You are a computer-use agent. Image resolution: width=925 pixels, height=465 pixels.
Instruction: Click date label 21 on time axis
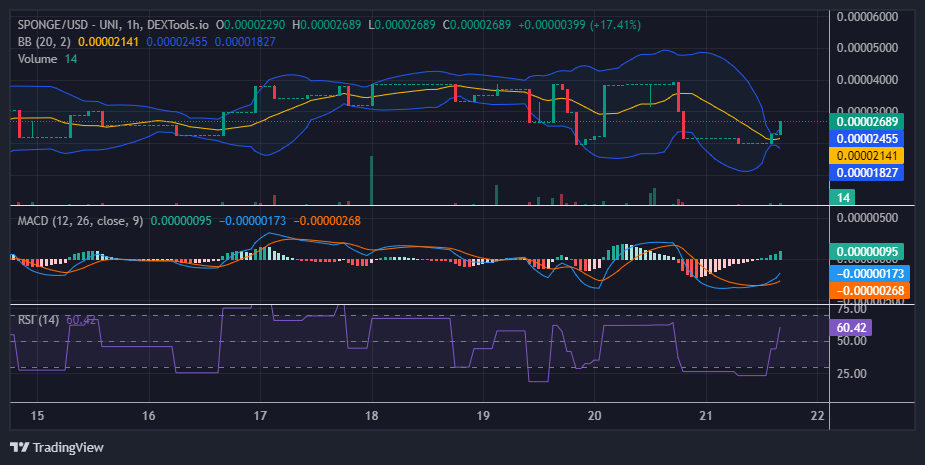pos(706,416)
